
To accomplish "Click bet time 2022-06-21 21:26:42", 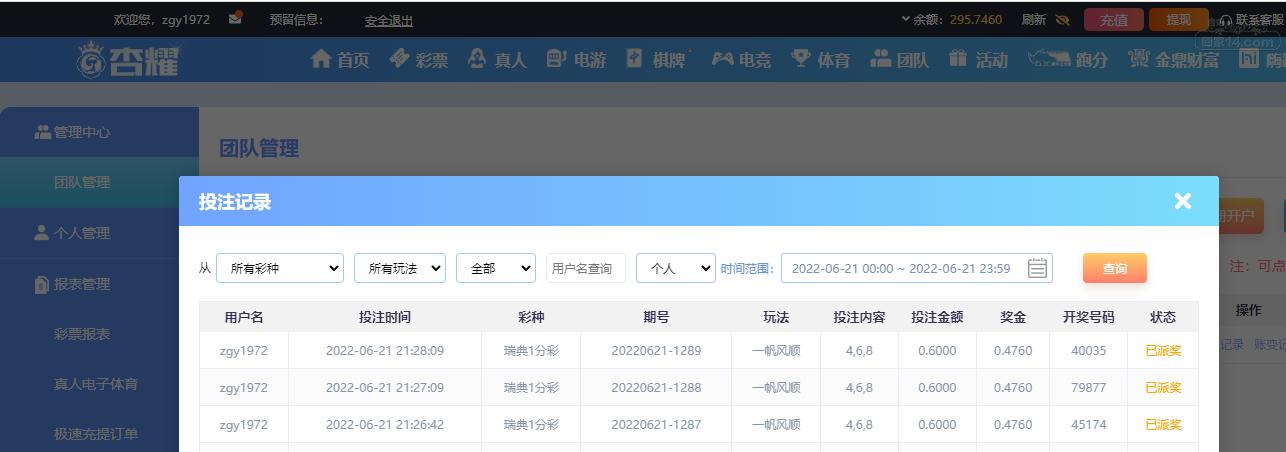I will pos(385,425).
